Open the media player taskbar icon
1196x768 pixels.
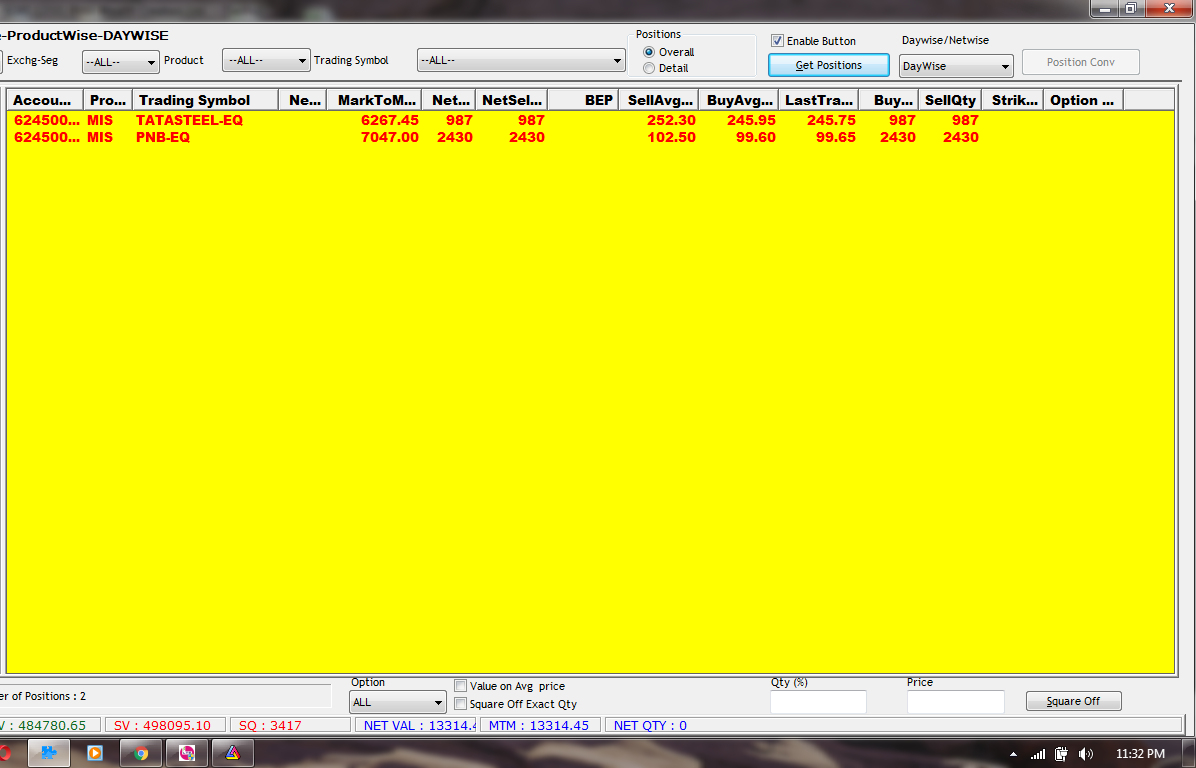click(x=95, y=753)
